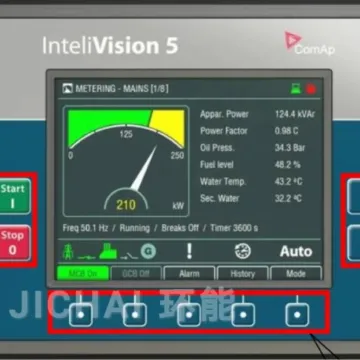
Task: Select the MCB On soft key label
Action: [x=83, y=273]
